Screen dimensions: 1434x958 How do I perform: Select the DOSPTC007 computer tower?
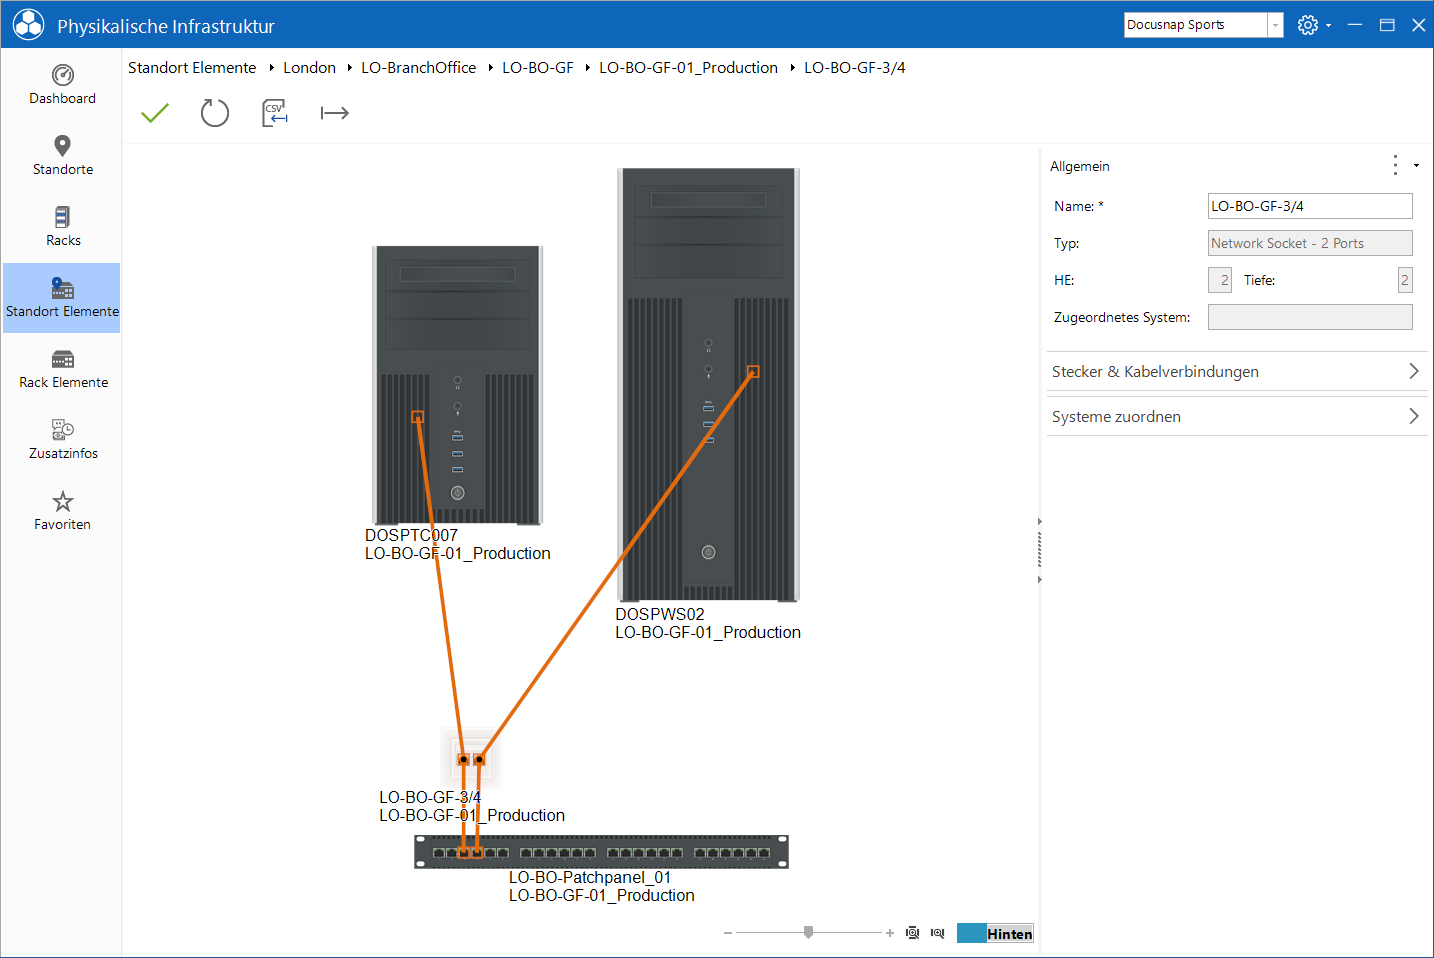pos(458,385)
